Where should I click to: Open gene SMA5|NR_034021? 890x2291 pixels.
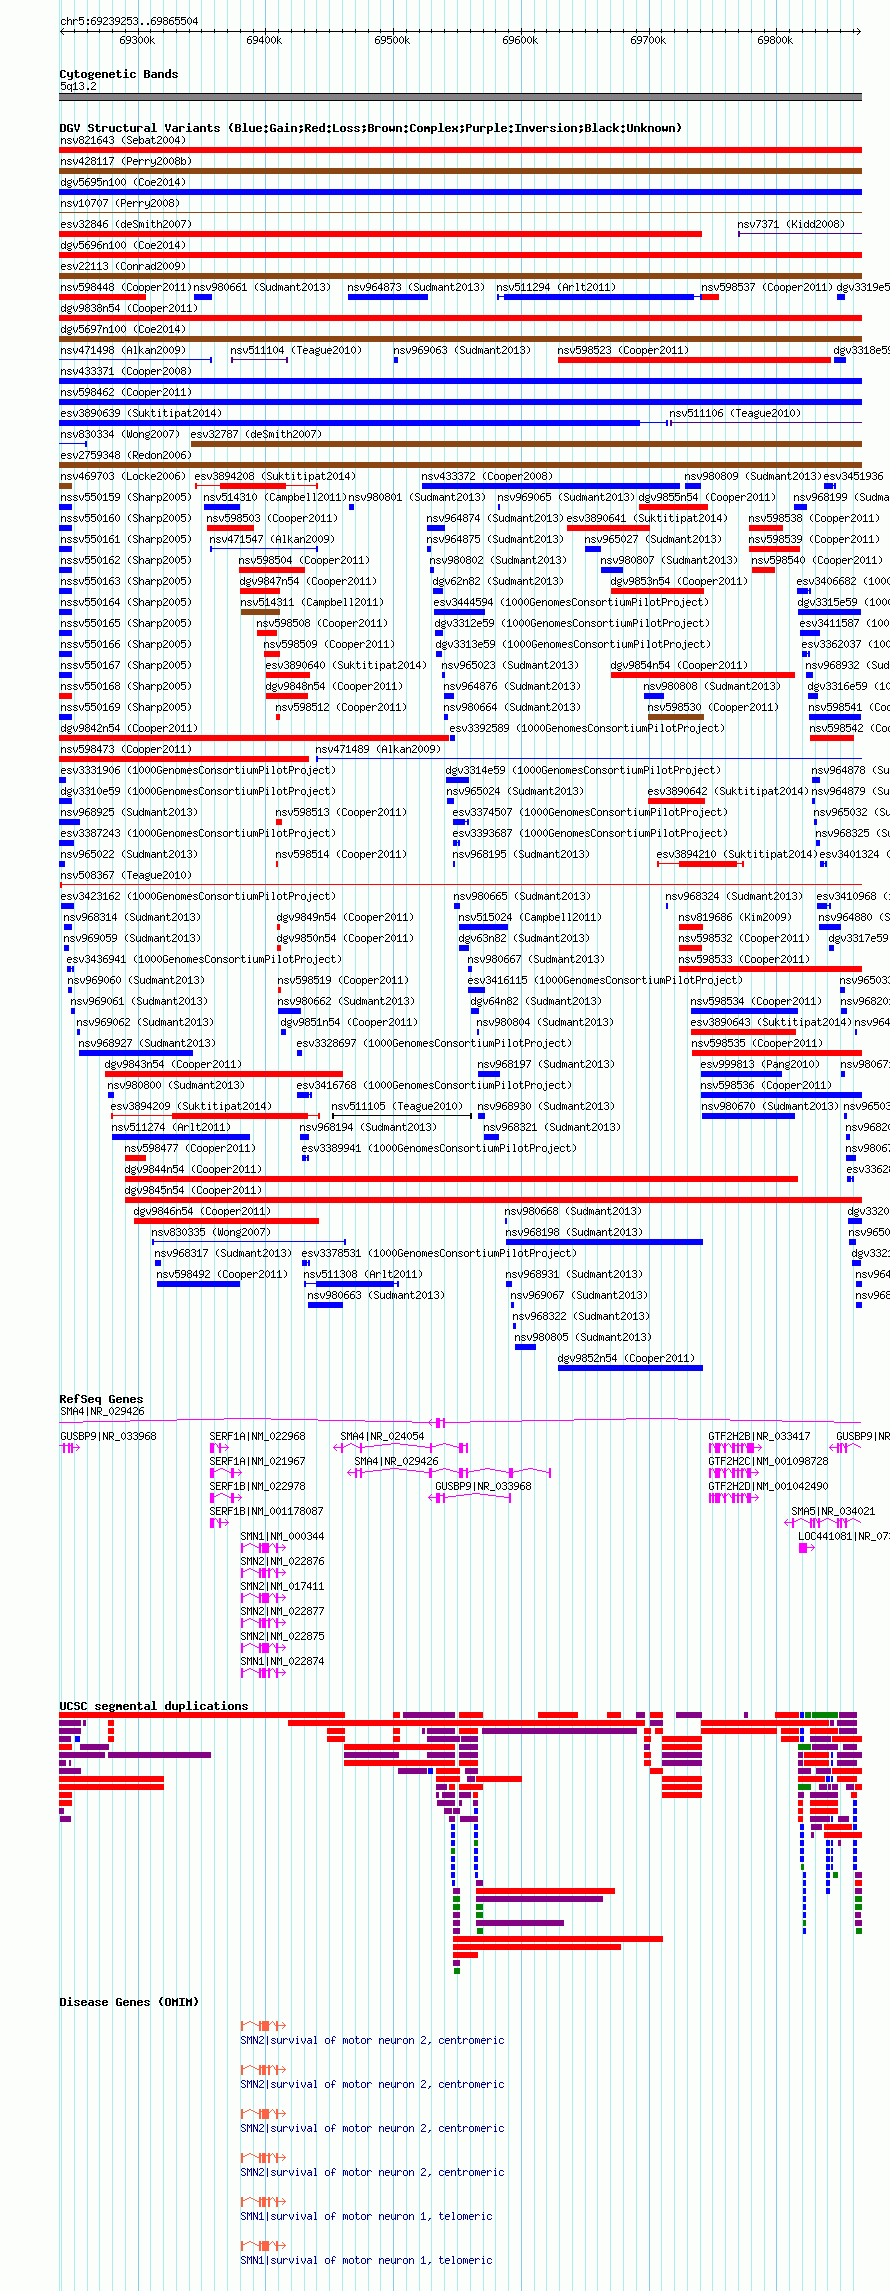[834, 1511]
